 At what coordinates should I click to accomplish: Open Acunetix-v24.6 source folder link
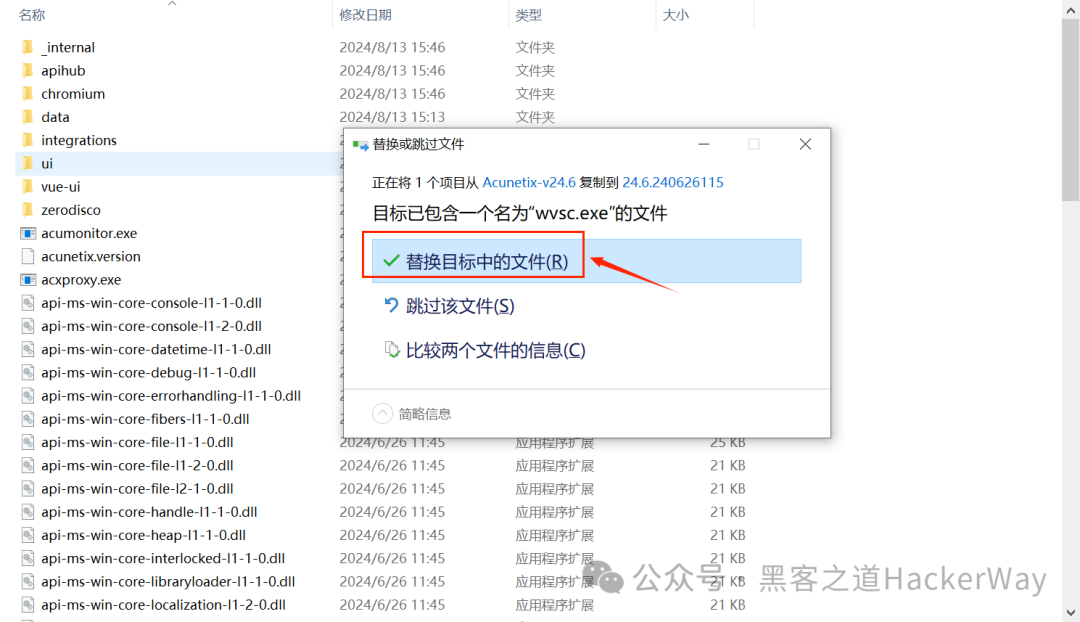click(x=529, y=183)
